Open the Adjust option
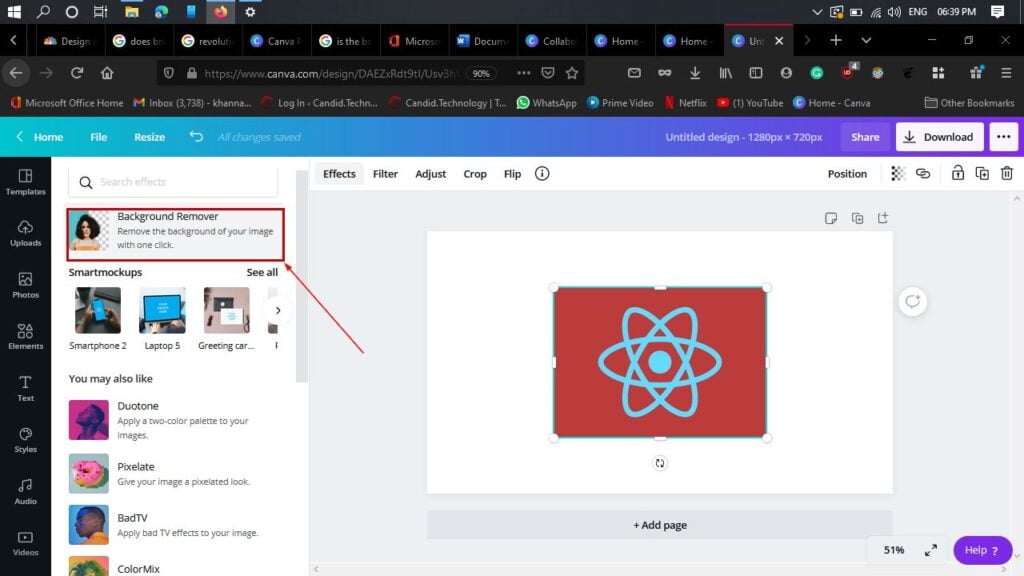 coord(430,174)
